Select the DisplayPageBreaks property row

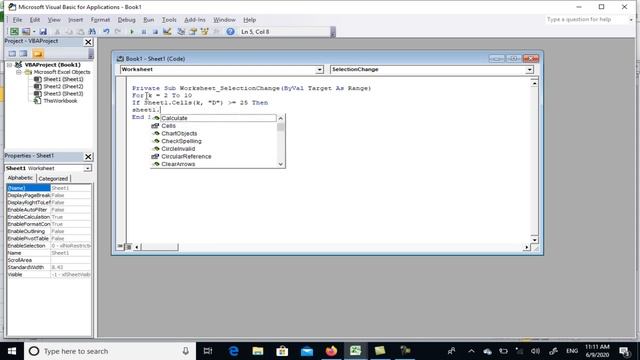tap(49, 195)
